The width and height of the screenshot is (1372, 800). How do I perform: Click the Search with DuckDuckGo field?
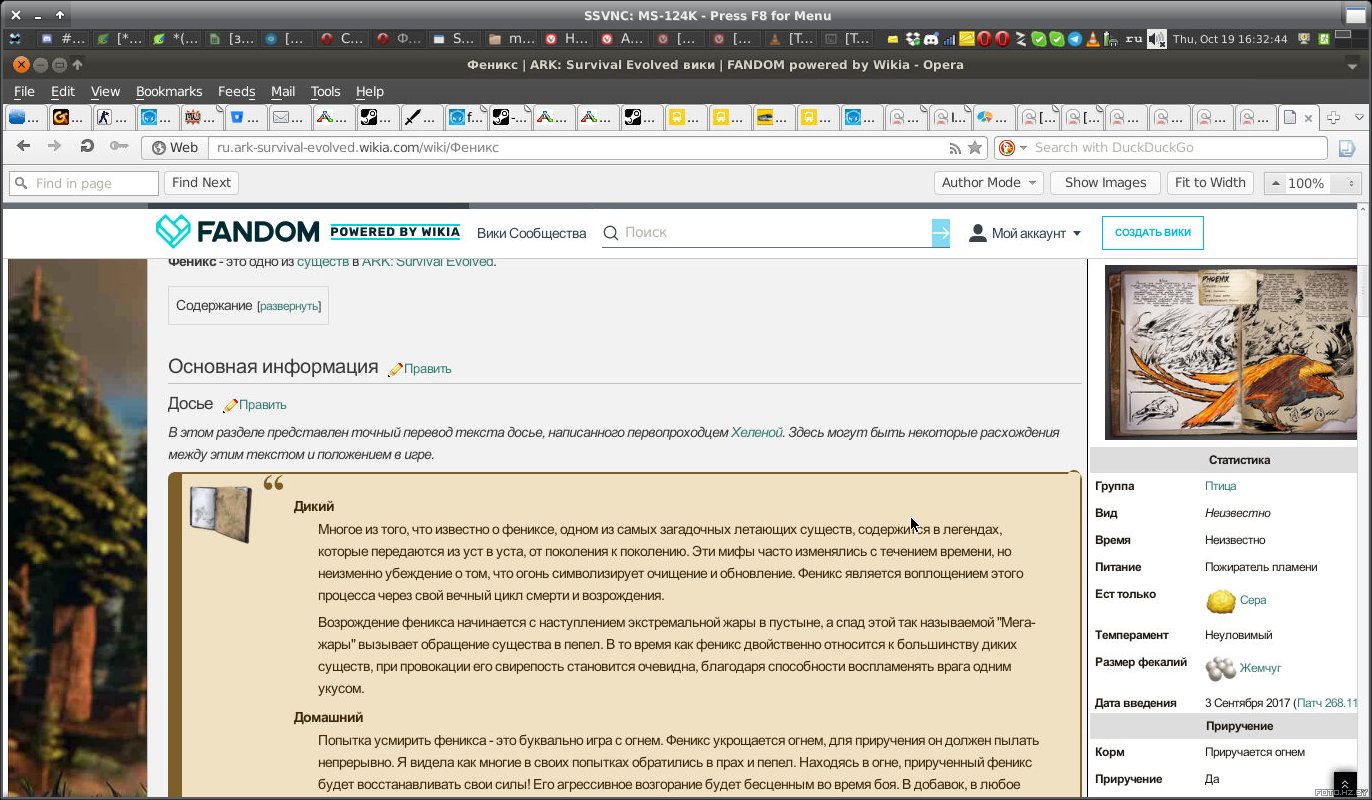coord(1178,148)
